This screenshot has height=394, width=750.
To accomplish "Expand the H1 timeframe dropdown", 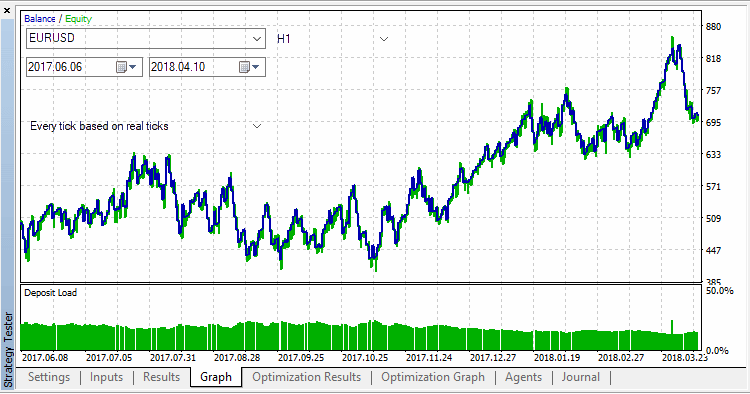I will (384, 39).
